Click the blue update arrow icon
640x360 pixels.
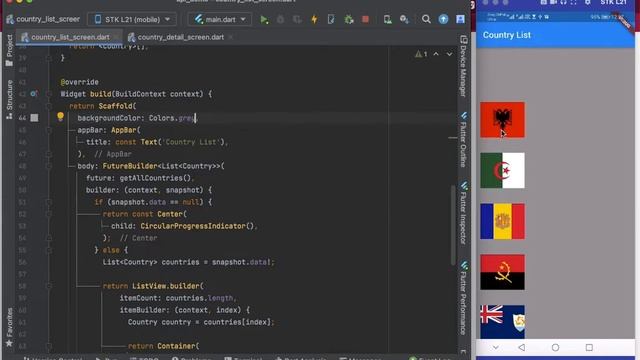(443, 19)
